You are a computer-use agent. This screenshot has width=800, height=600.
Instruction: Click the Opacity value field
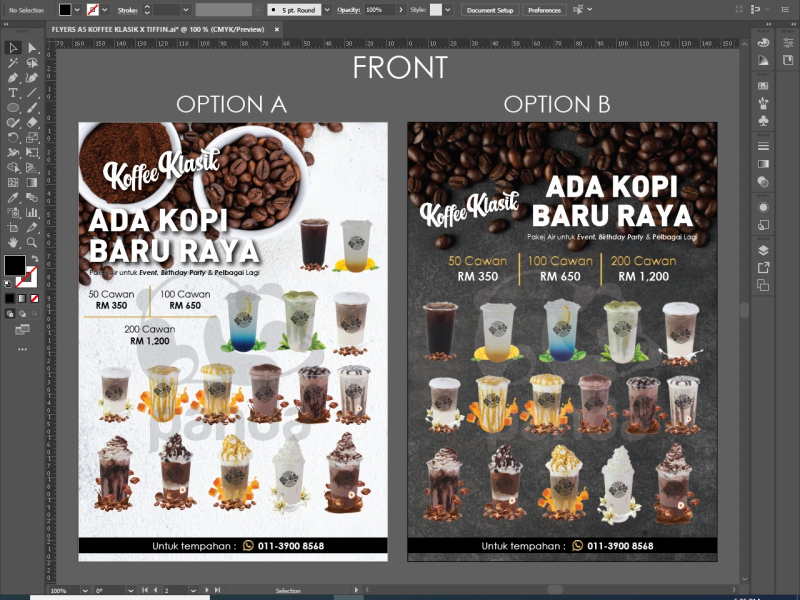(377, 9)
